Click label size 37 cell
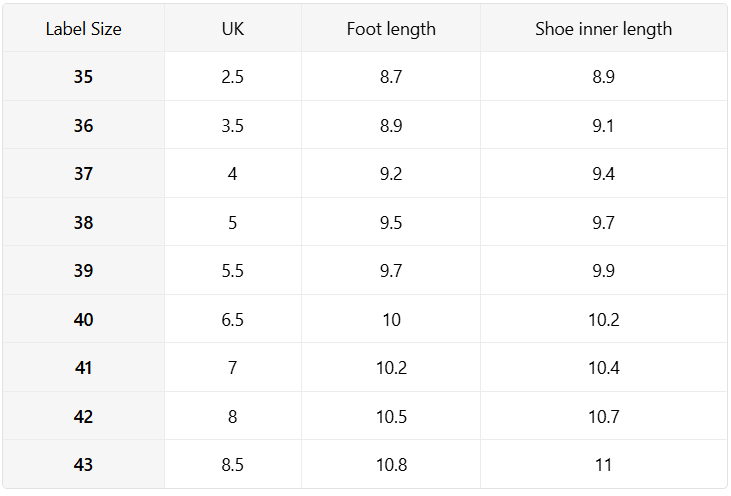 coord(83,173)
